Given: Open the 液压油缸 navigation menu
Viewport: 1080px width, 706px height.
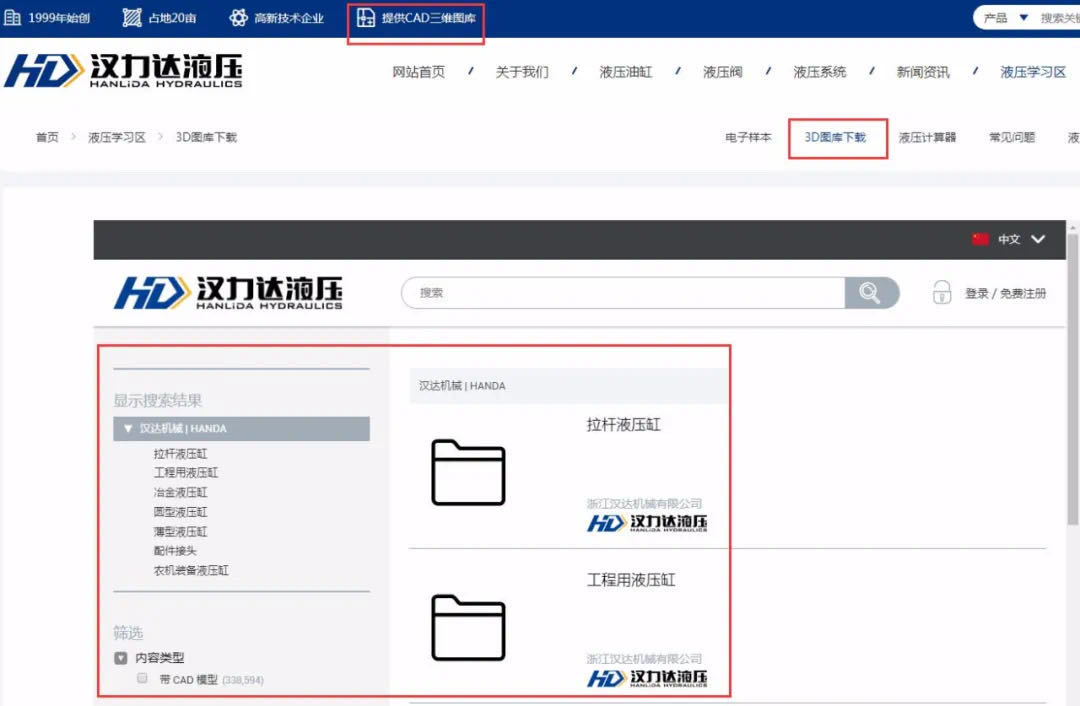Looking at the screenshot, I should point(625,72).
